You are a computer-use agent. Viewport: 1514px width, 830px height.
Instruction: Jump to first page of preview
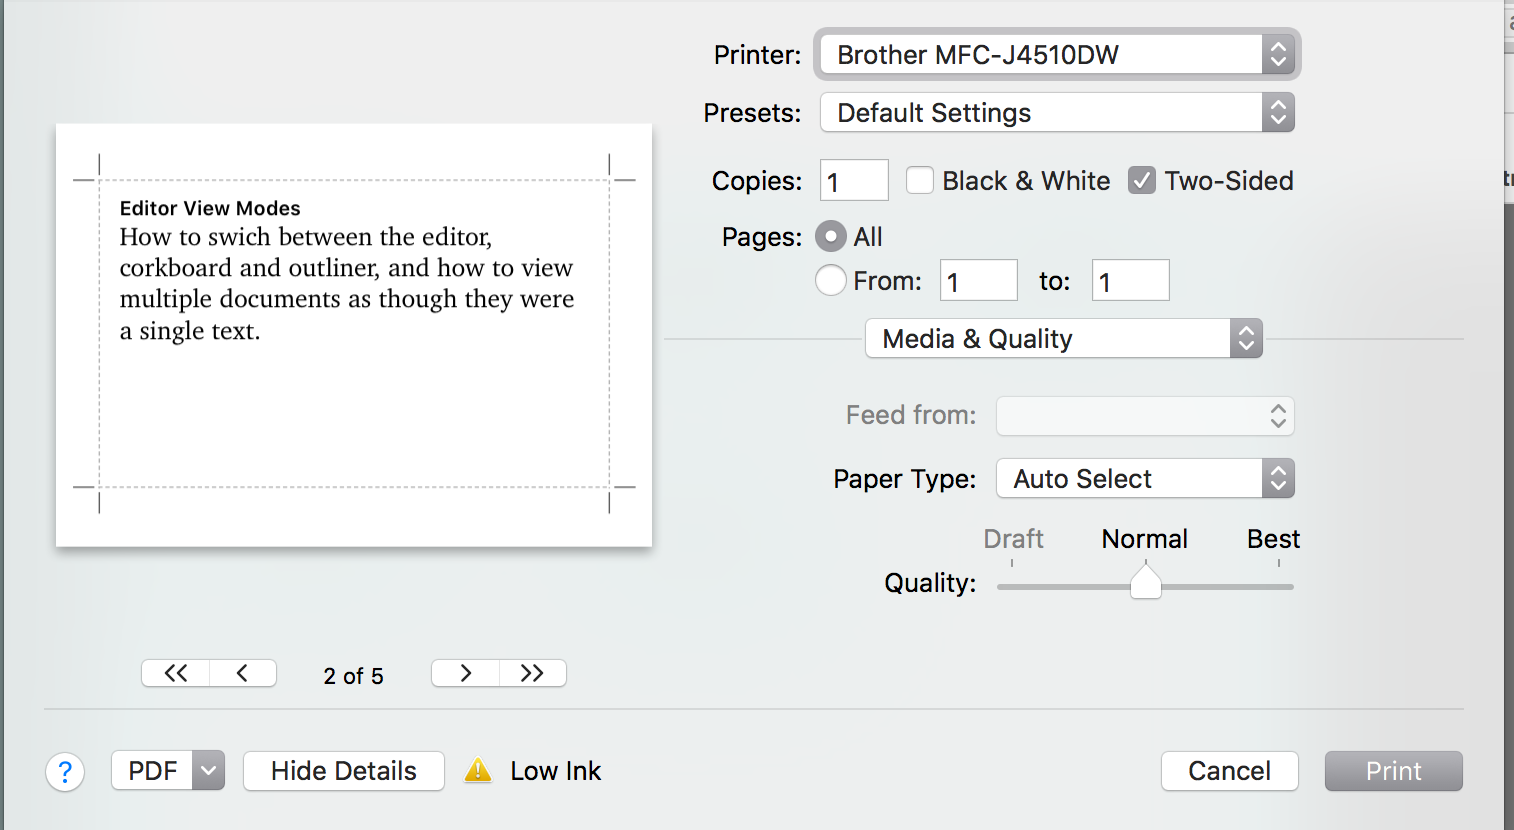tap(176, 673)
